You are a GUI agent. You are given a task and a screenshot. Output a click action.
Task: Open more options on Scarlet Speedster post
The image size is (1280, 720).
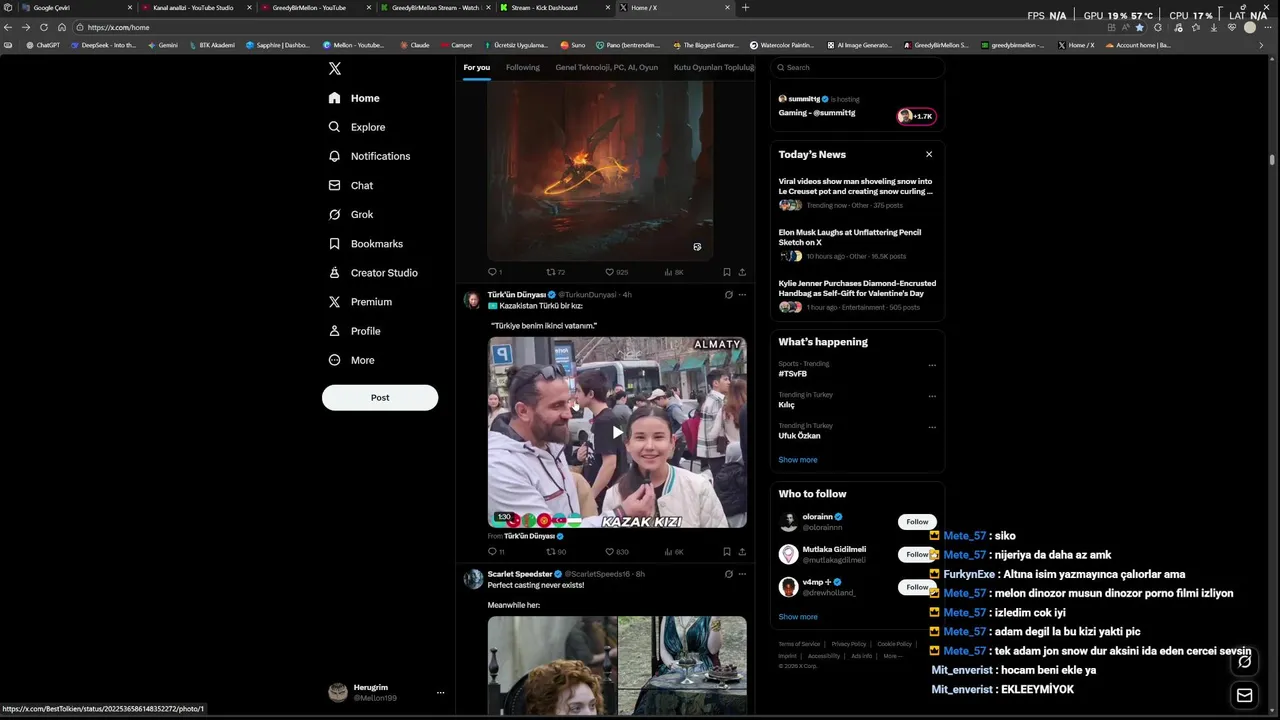[x=742, y=574]
